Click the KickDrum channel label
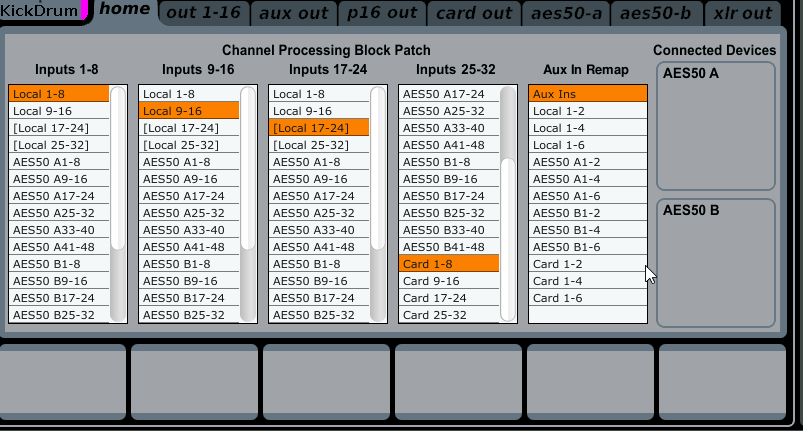Viewport: 803px width, 431px height. tap(40, 10)
